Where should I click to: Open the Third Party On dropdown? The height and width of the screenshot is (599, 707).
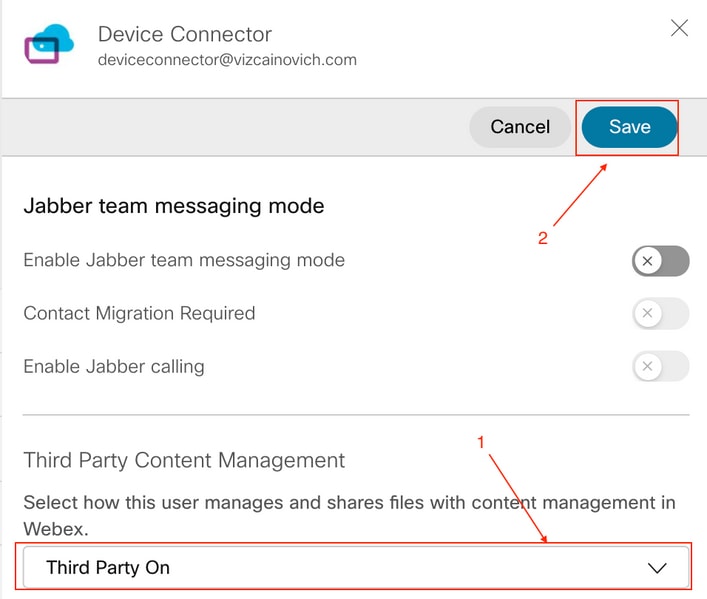(356, 567)
